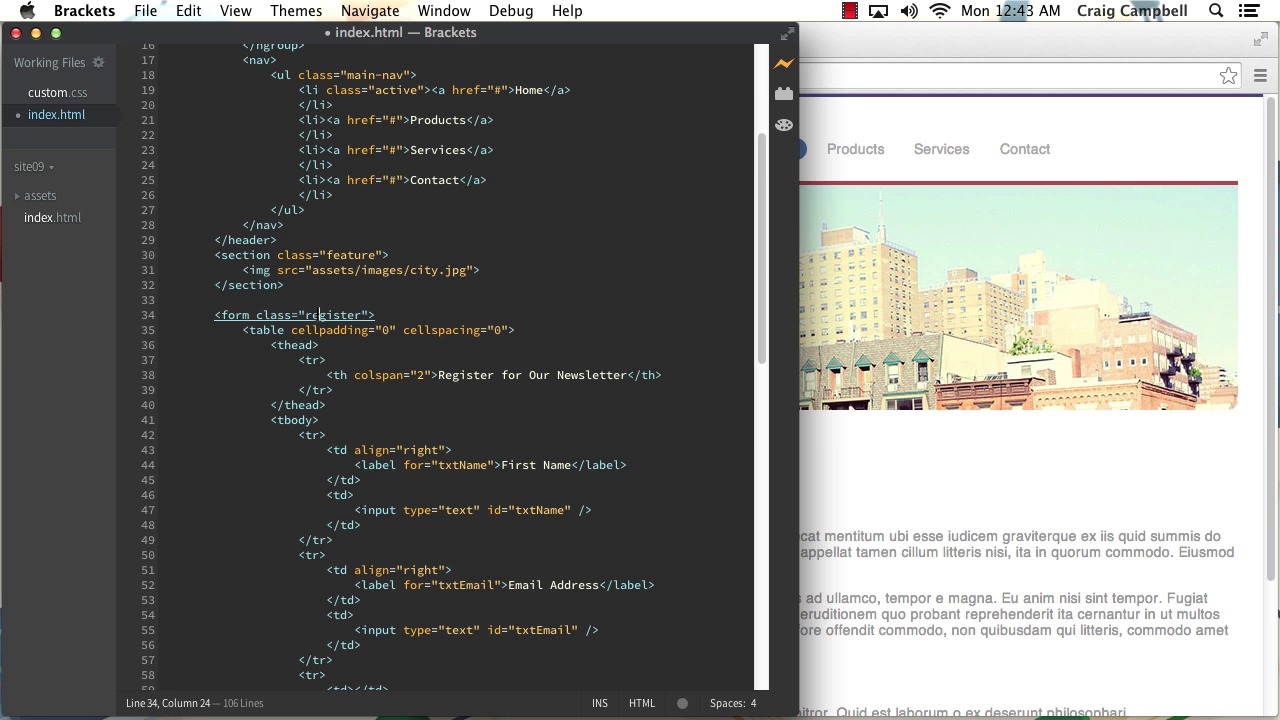1280x720 pixels.
Task: Open the Themes menu
Action: click(x=296, y=11)
